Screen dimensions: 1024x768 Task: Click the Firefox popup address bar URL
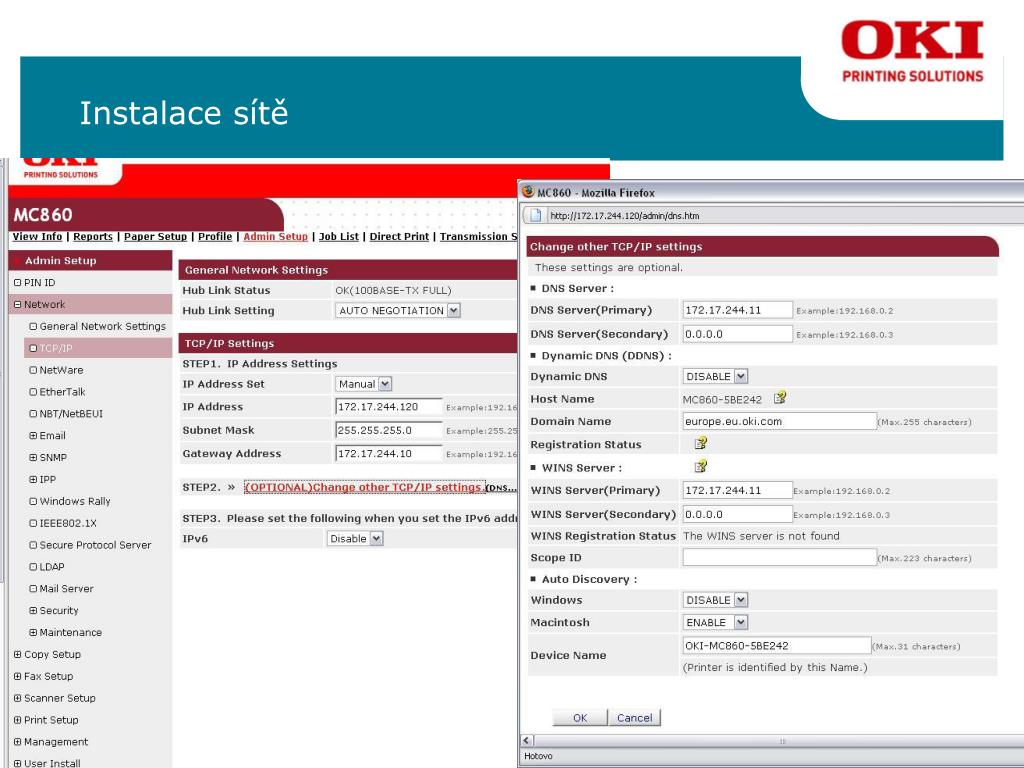(624, 216)
